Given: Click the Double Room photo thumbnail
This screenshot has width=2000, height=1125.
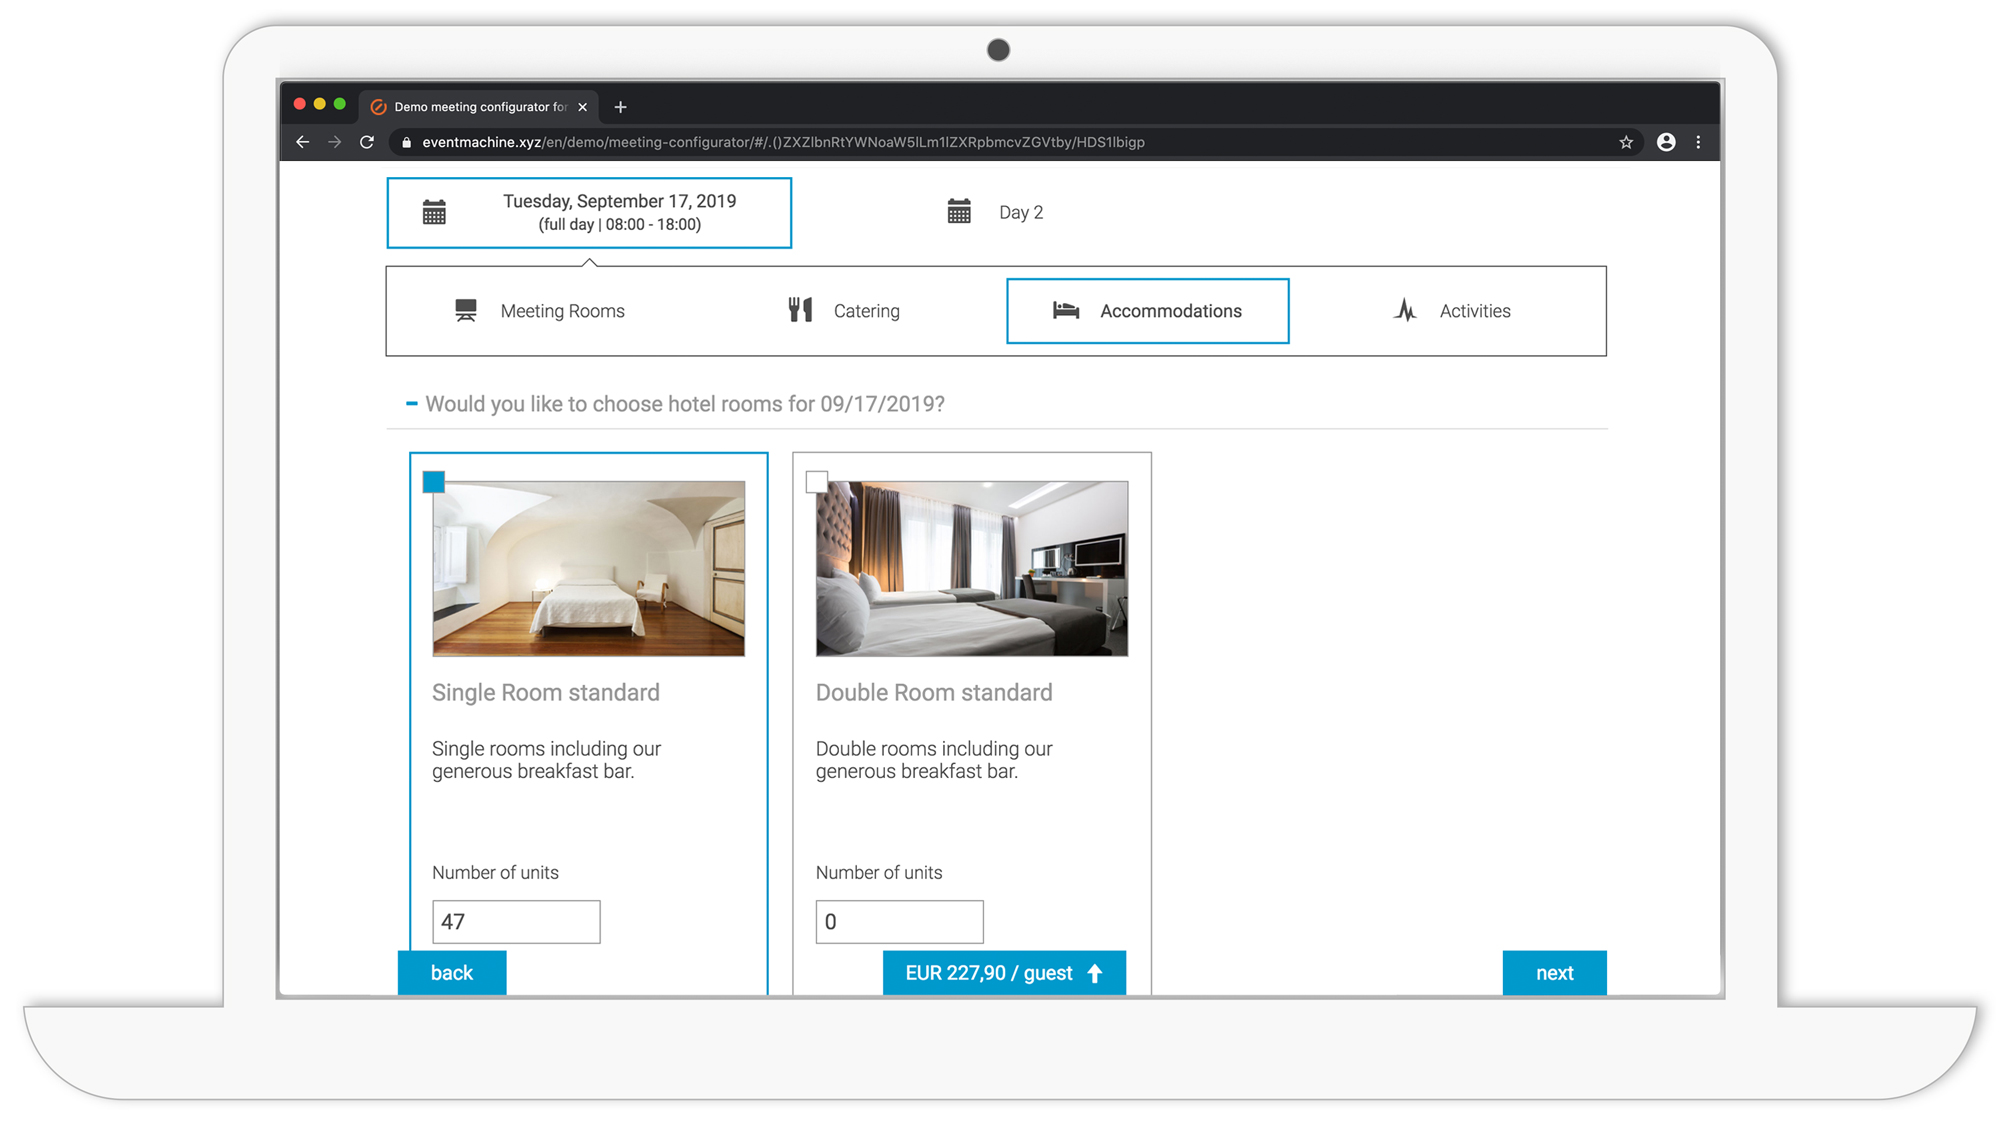Looking at the screenshot, I should 972,568.
